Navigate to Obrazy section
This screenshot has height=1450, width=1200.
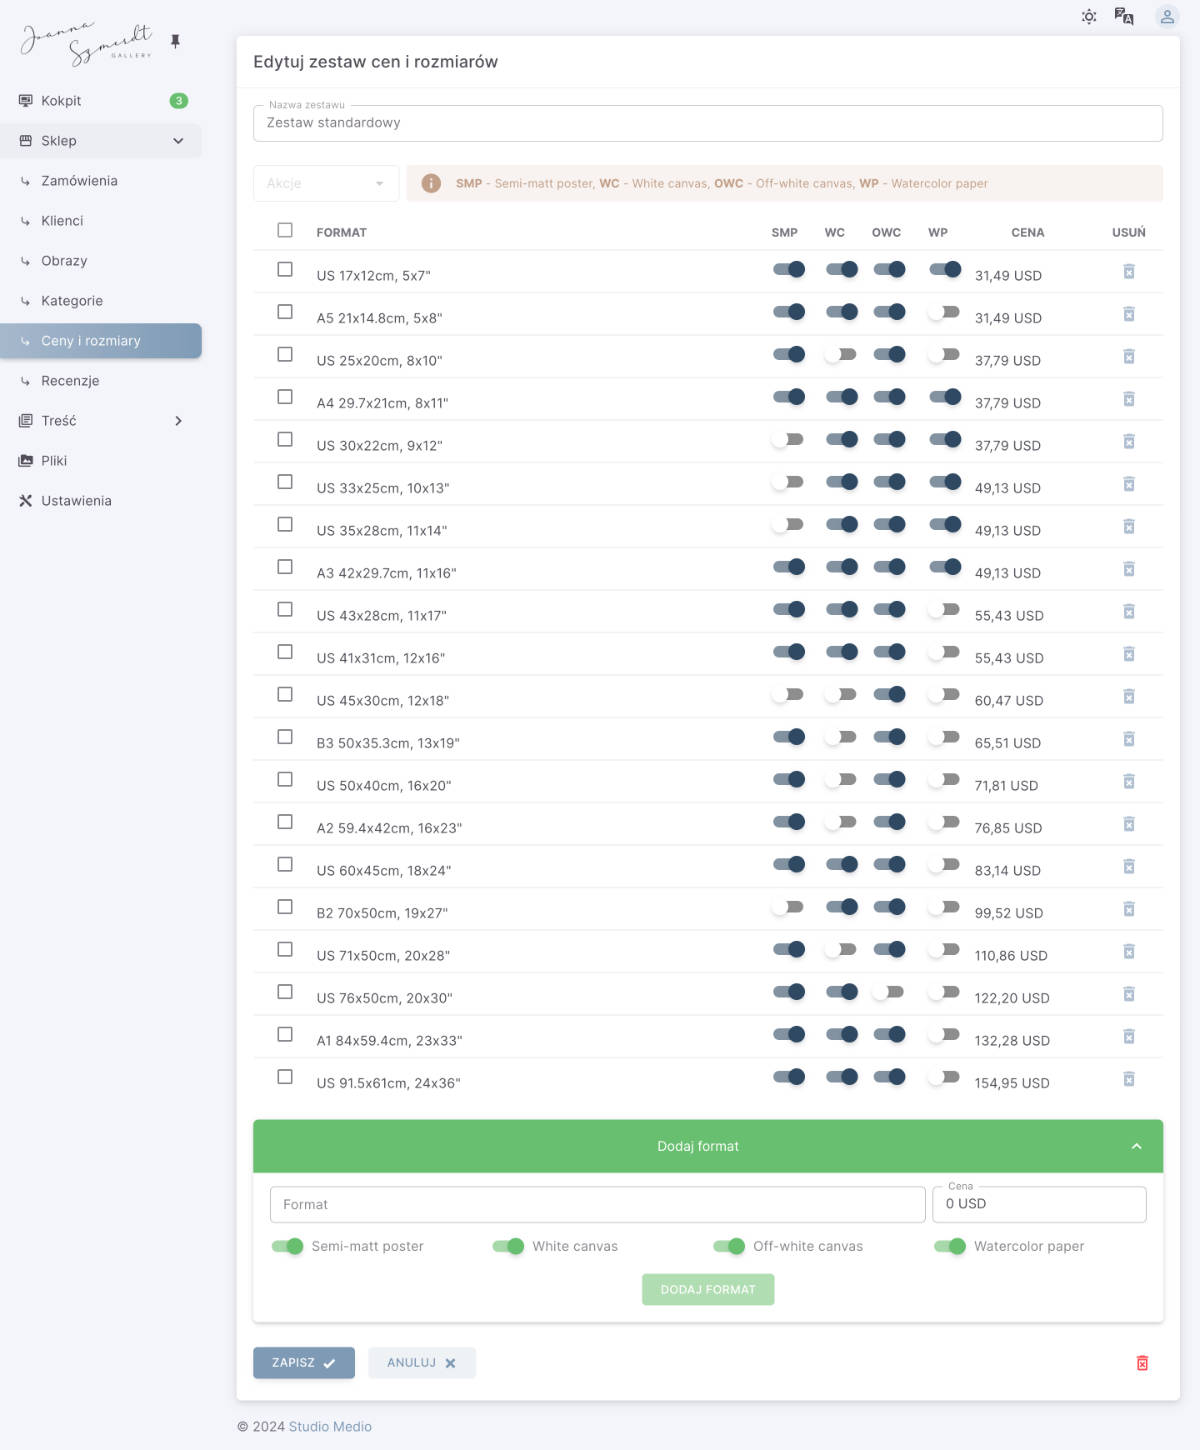[x=100, y=261]
